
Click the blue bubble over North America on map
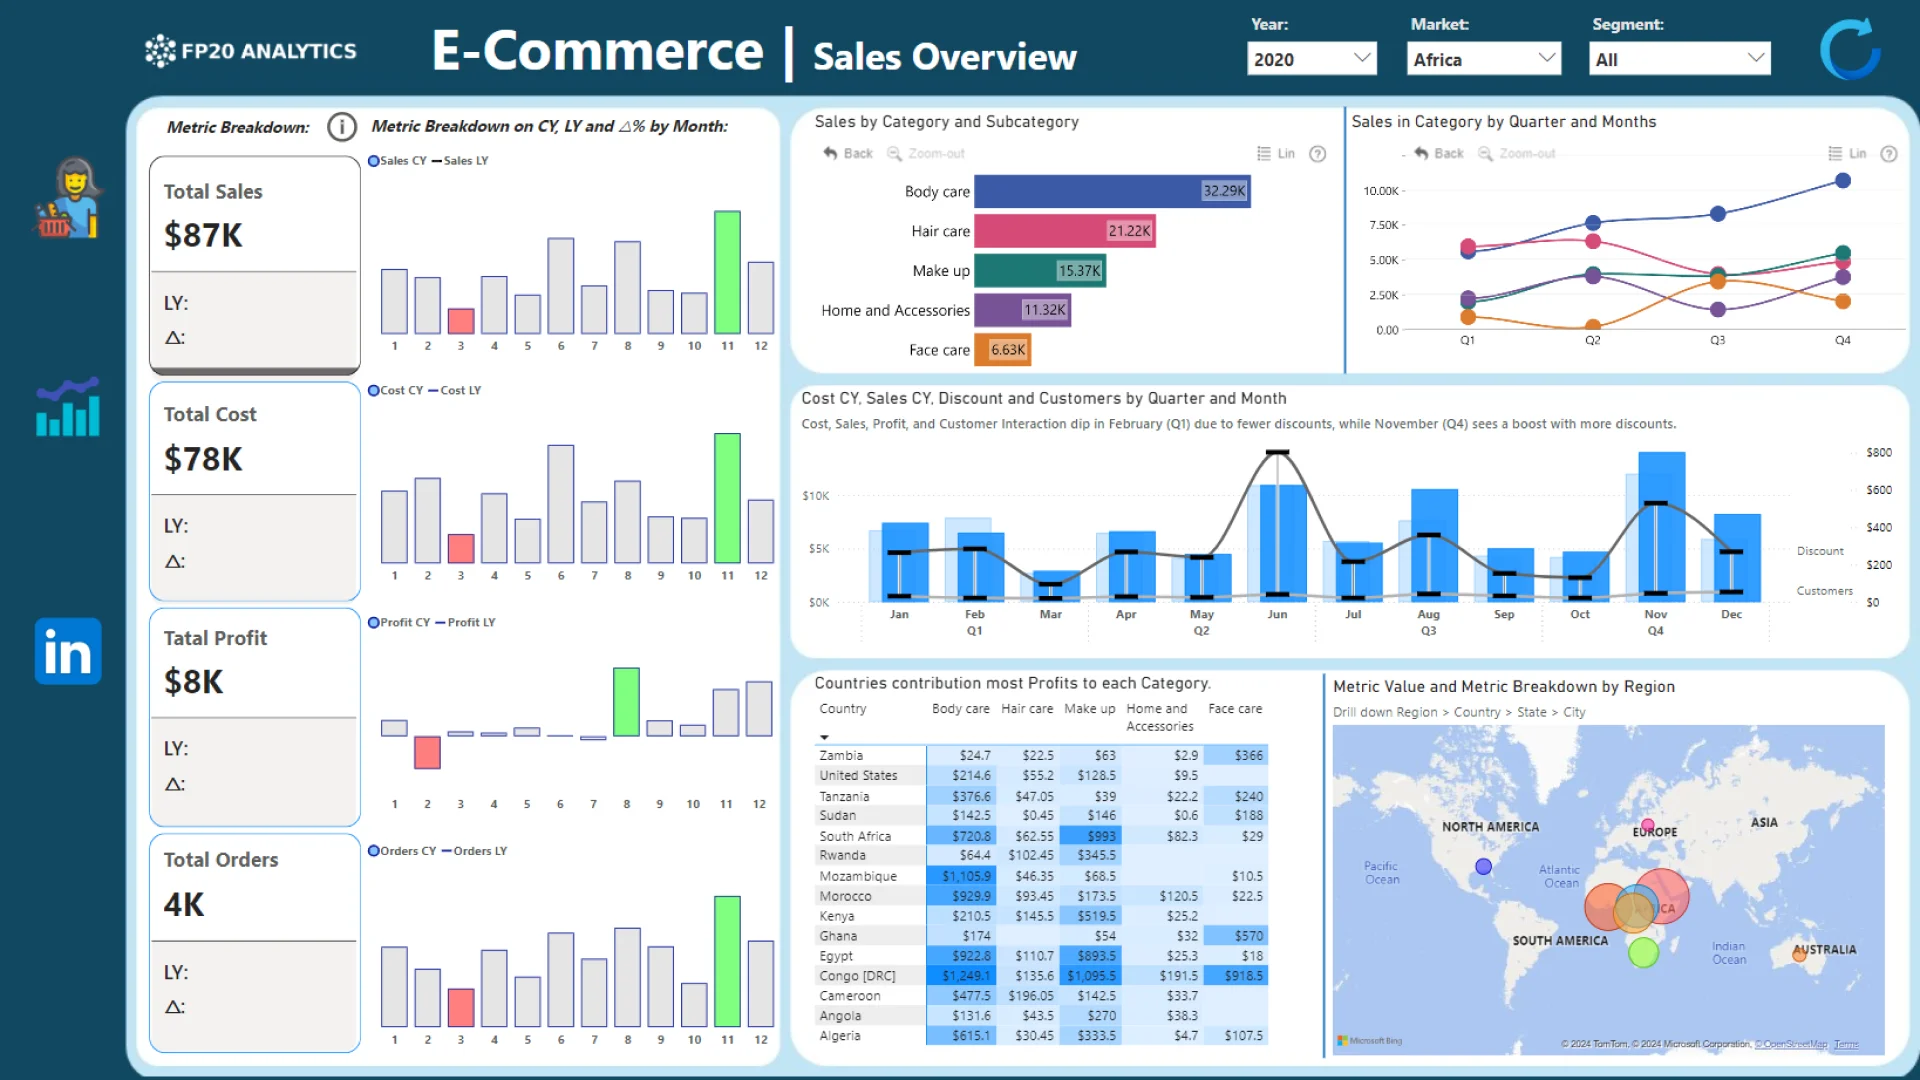click(x=1484, y=867)
